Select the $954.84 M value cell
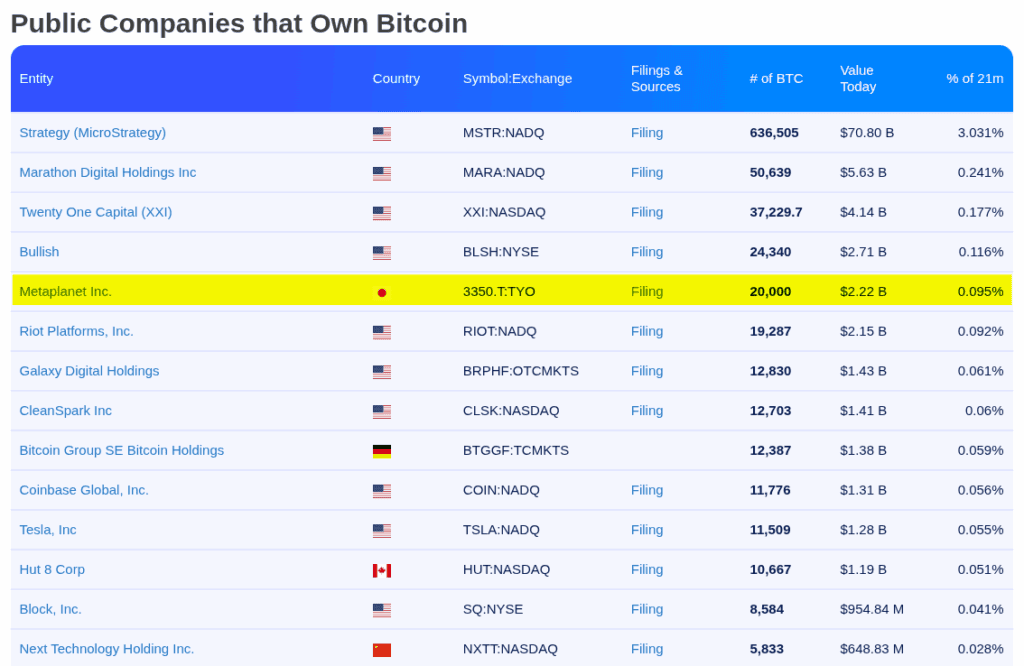The height and width of the screenshot is (666, 1024). click(872, 609)
